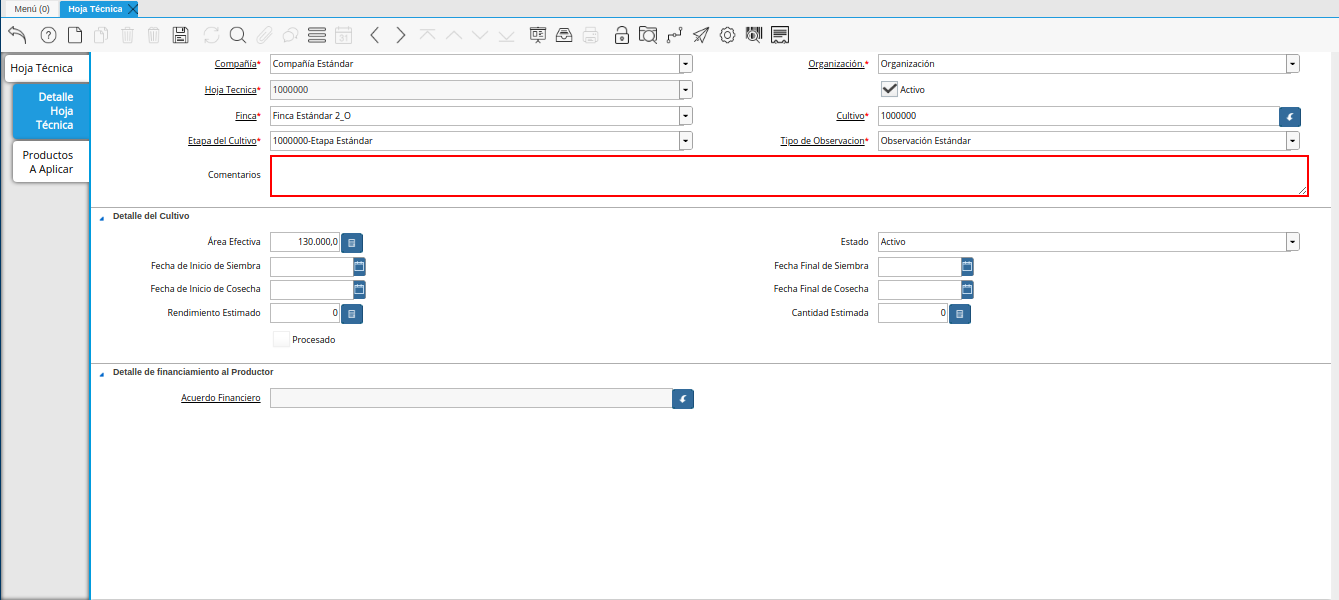Screen dimensions: 1339x600
Task: Open the gear process icon in the toolbar
Action: [x=727, y=35]
